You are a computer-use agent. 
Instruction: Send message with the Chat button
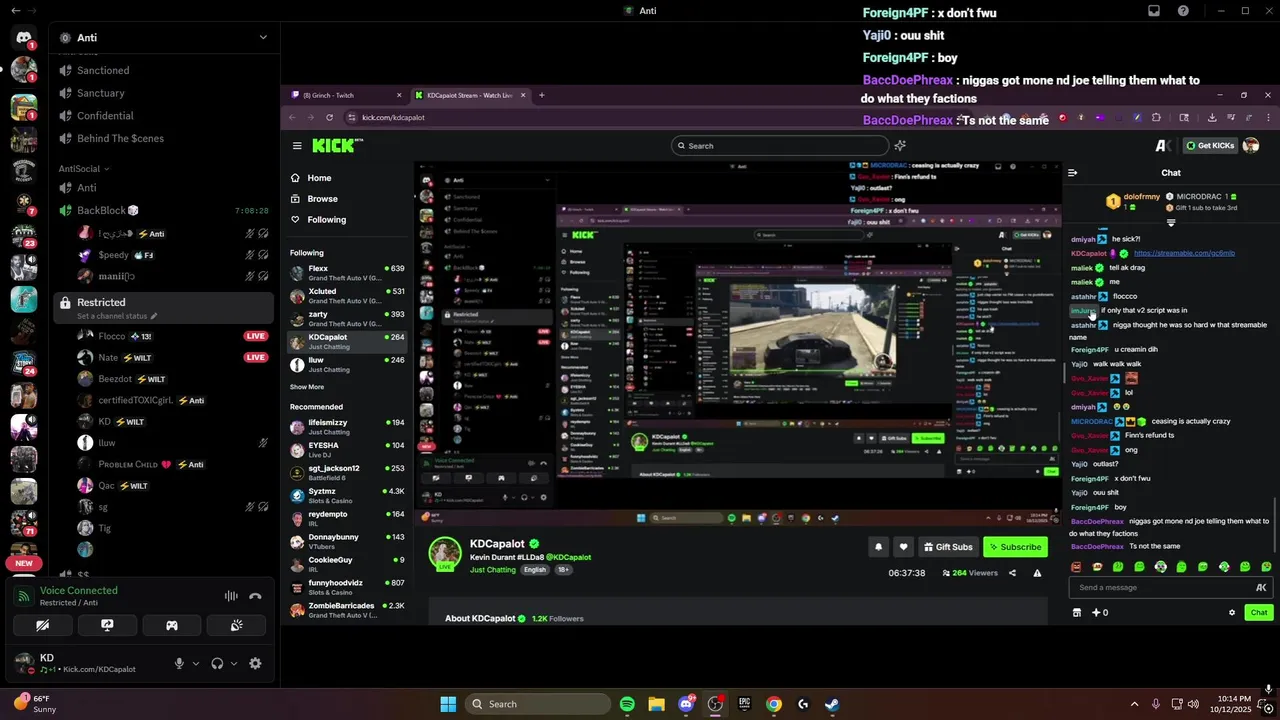(x=1258, y=612)
